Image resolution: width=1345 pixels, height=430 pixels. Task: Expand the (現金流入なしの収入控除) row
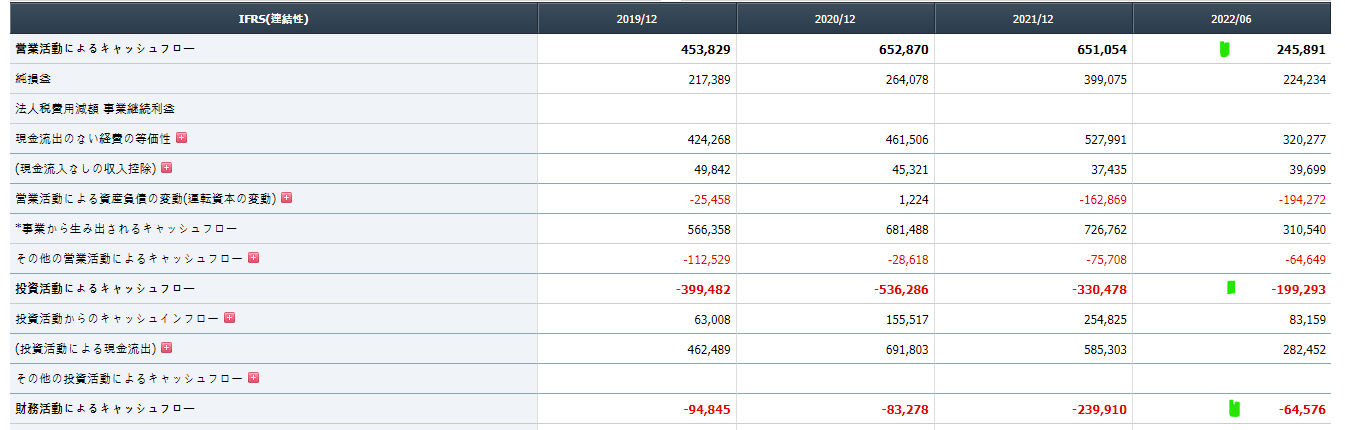[166, 168]
